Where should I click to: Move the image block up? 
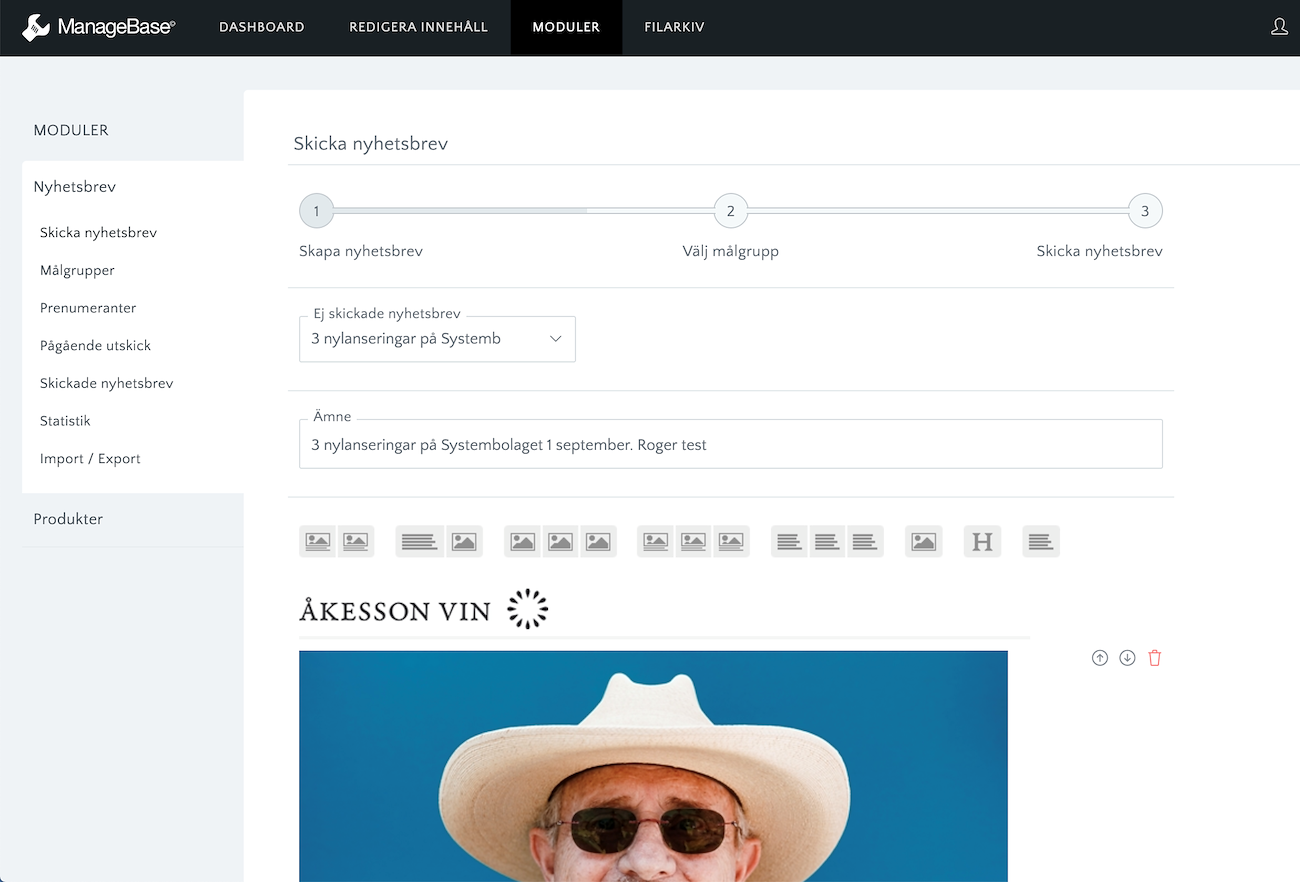(x=1100, y=658)
